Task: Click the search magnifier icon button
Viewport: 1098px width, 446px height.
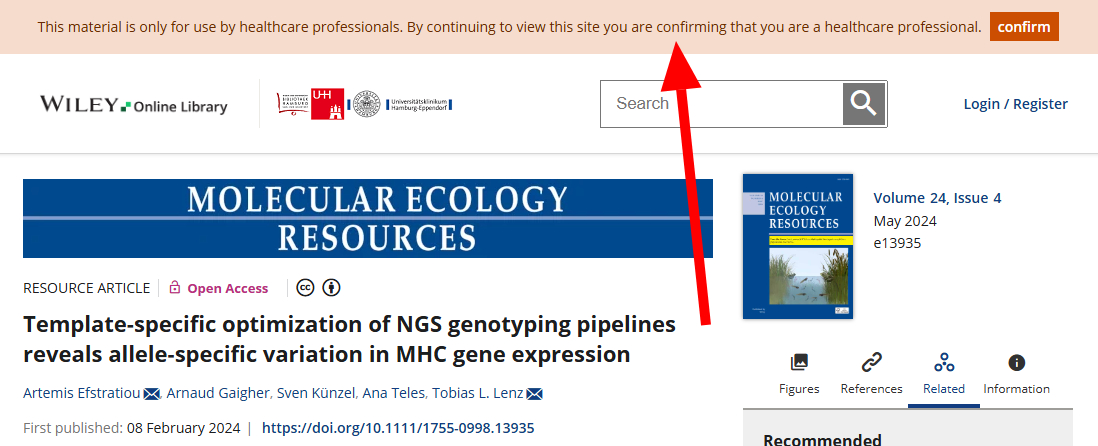Action: (864, 104)
